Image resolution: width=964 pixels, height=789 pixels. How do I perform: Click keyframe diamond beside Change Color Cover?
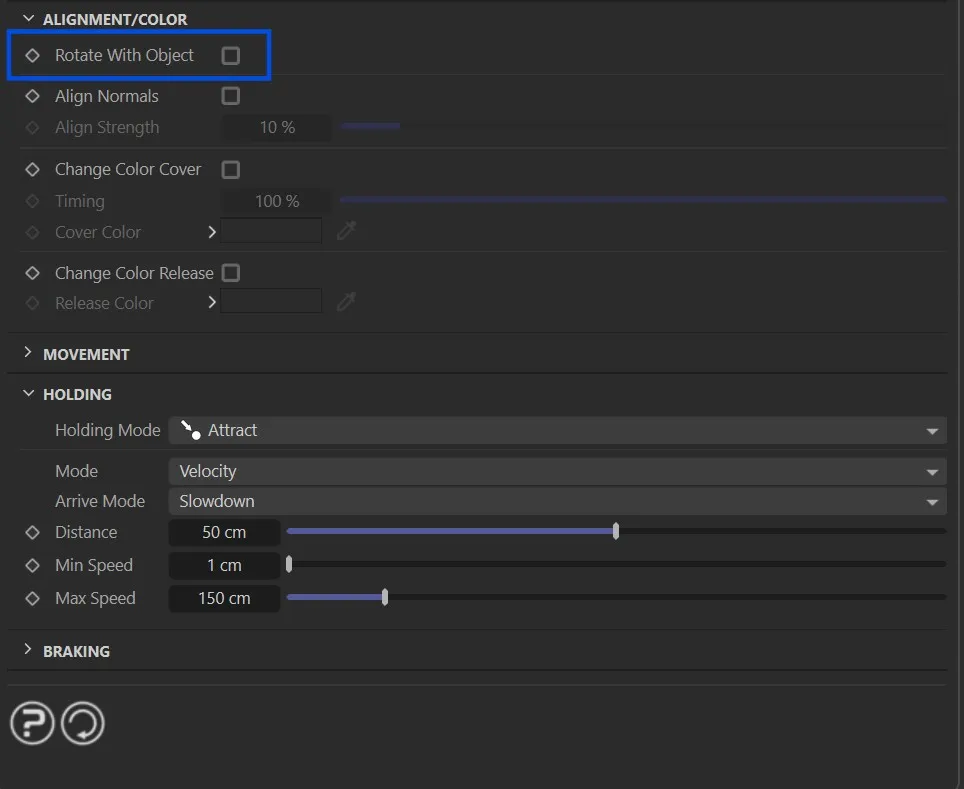32,170
